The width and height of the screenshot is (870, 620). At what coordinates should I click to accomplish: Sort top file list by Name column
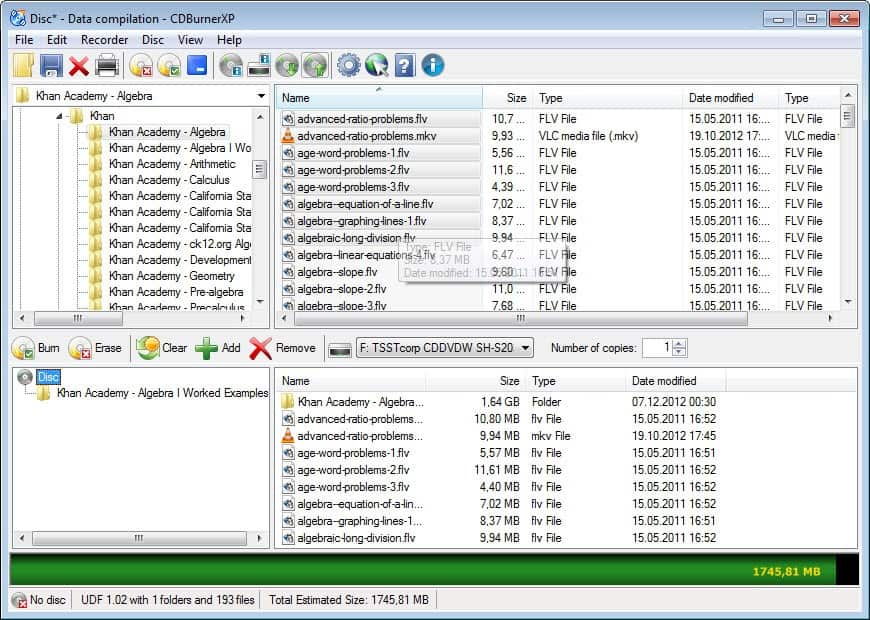[380, 98]
